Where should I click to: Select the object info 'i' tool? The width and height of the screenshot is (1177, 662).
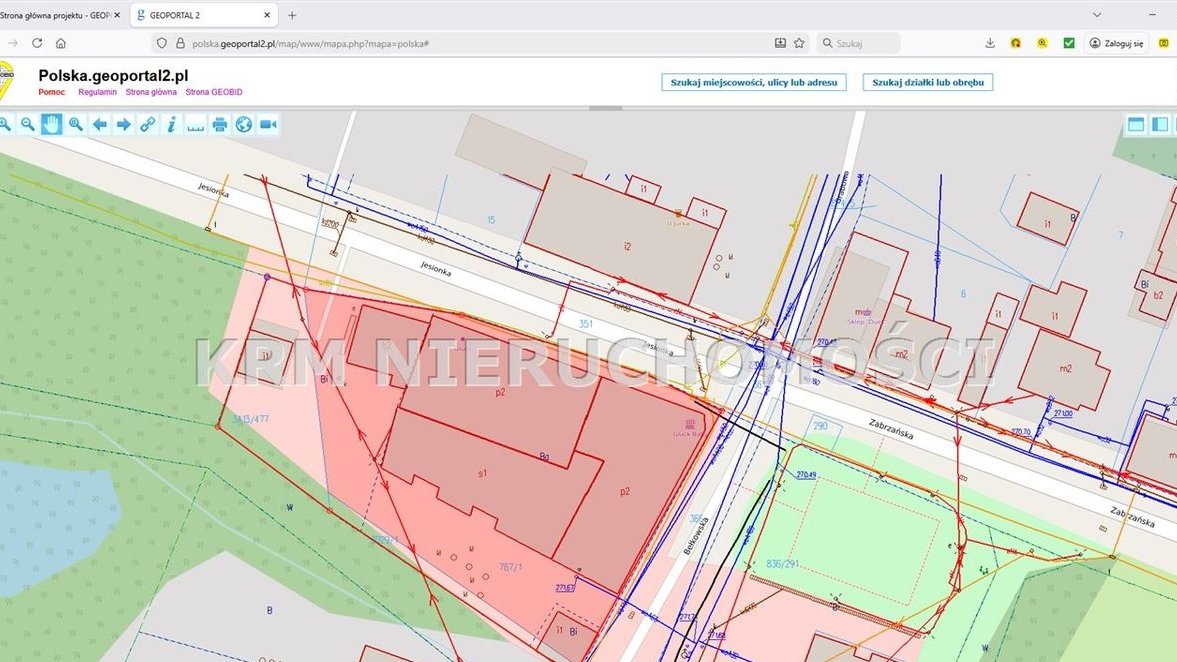point(171,124)
